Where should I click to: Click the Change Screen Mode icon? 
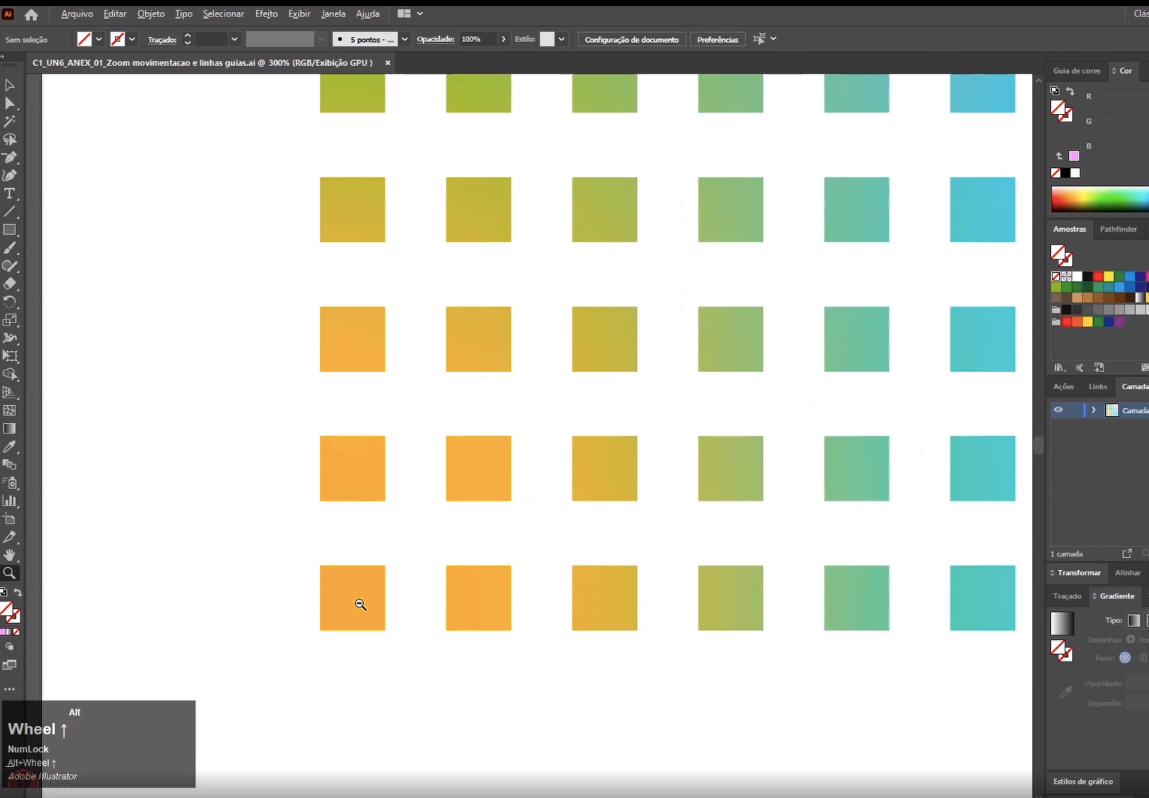(x=10, y=665)
